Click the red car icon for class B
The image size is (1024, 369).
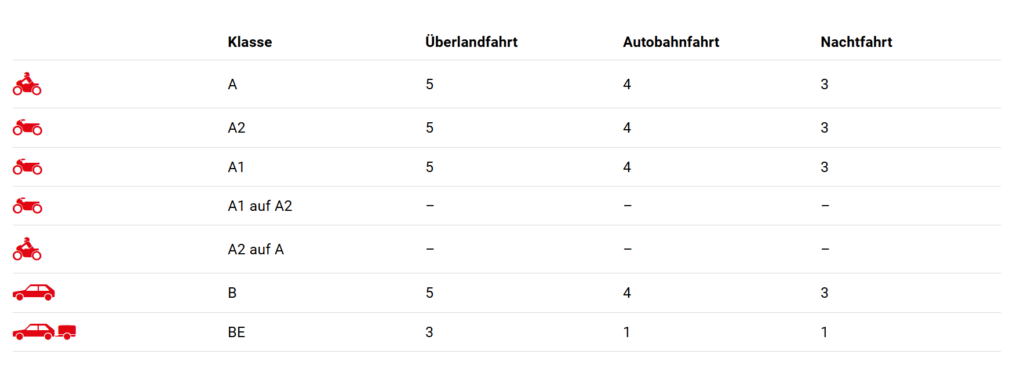34,293
